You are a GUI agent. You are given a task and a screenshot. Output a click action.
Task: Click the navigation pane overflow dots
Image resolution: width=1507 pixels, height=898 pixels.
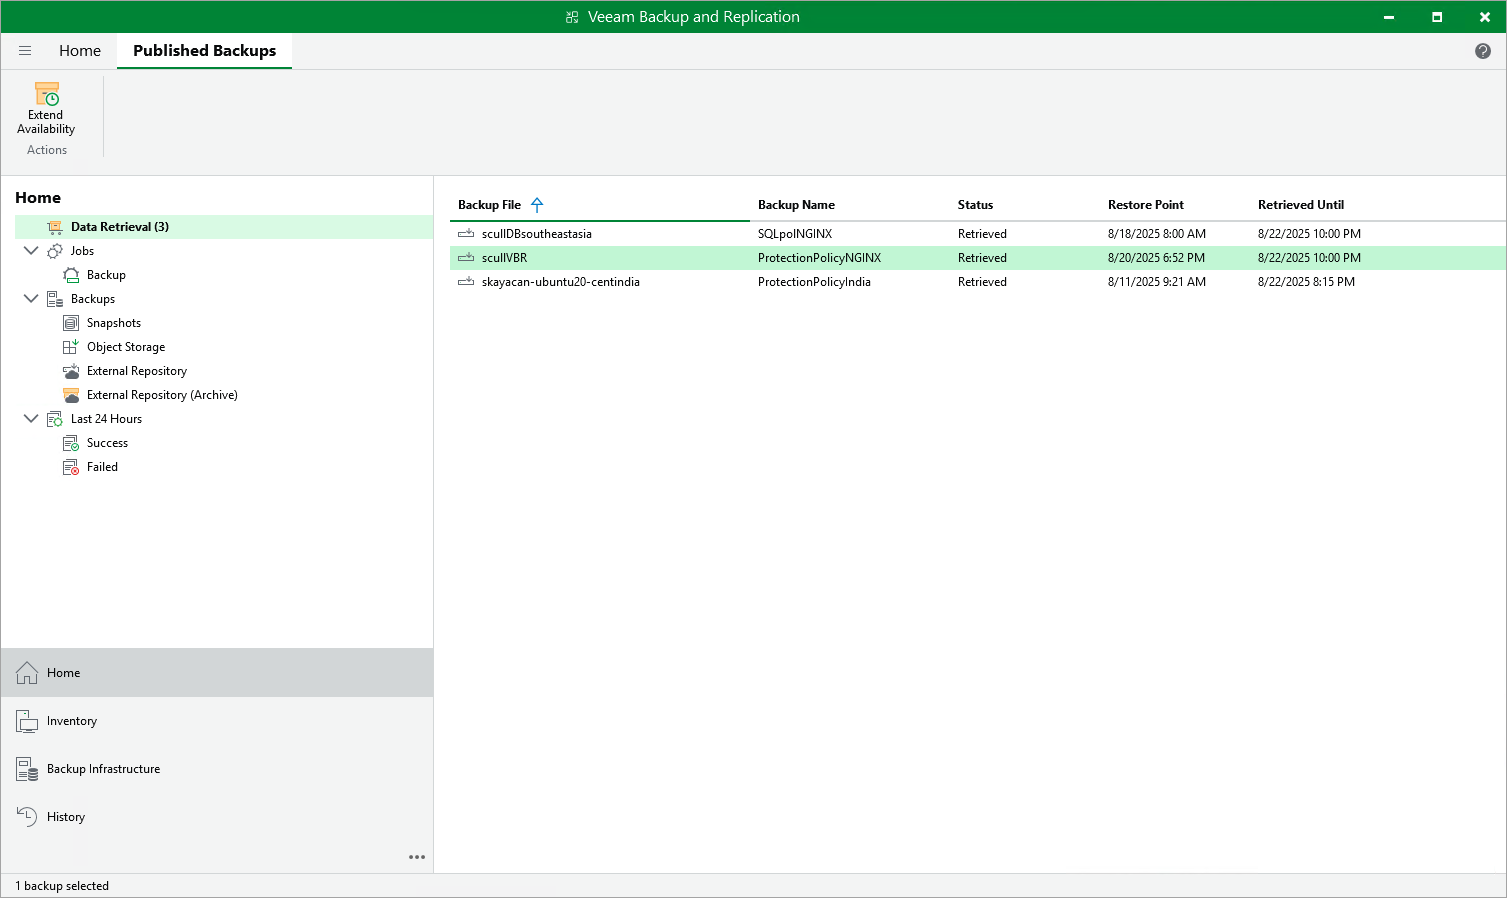[417, 857]
